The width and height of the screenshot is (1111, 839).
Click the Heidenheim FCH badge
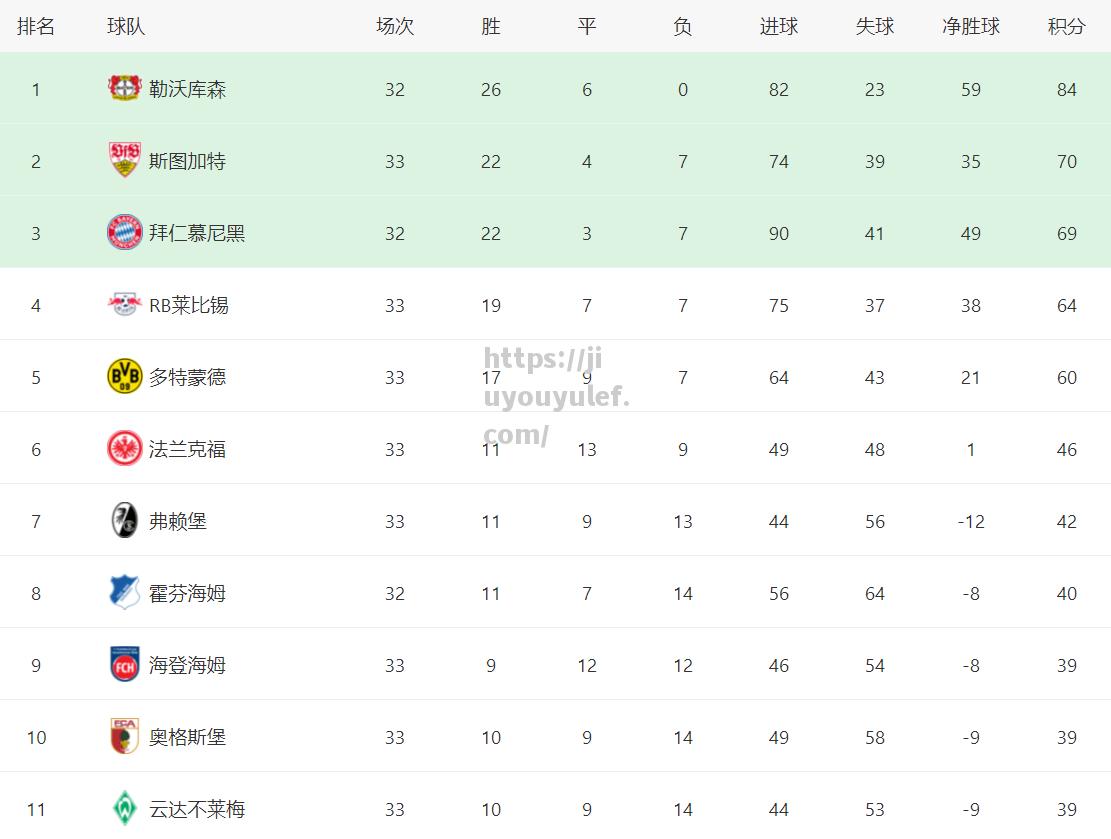[x=125, y=665]
